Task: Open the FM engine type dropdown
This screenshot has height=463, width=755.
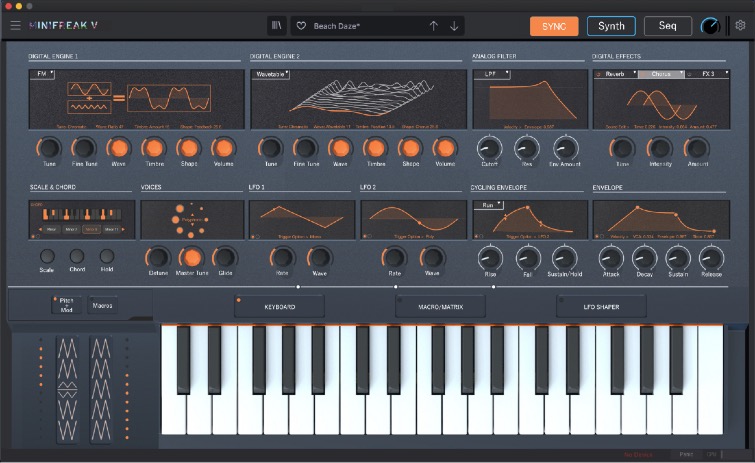Action: click(42, 74)
